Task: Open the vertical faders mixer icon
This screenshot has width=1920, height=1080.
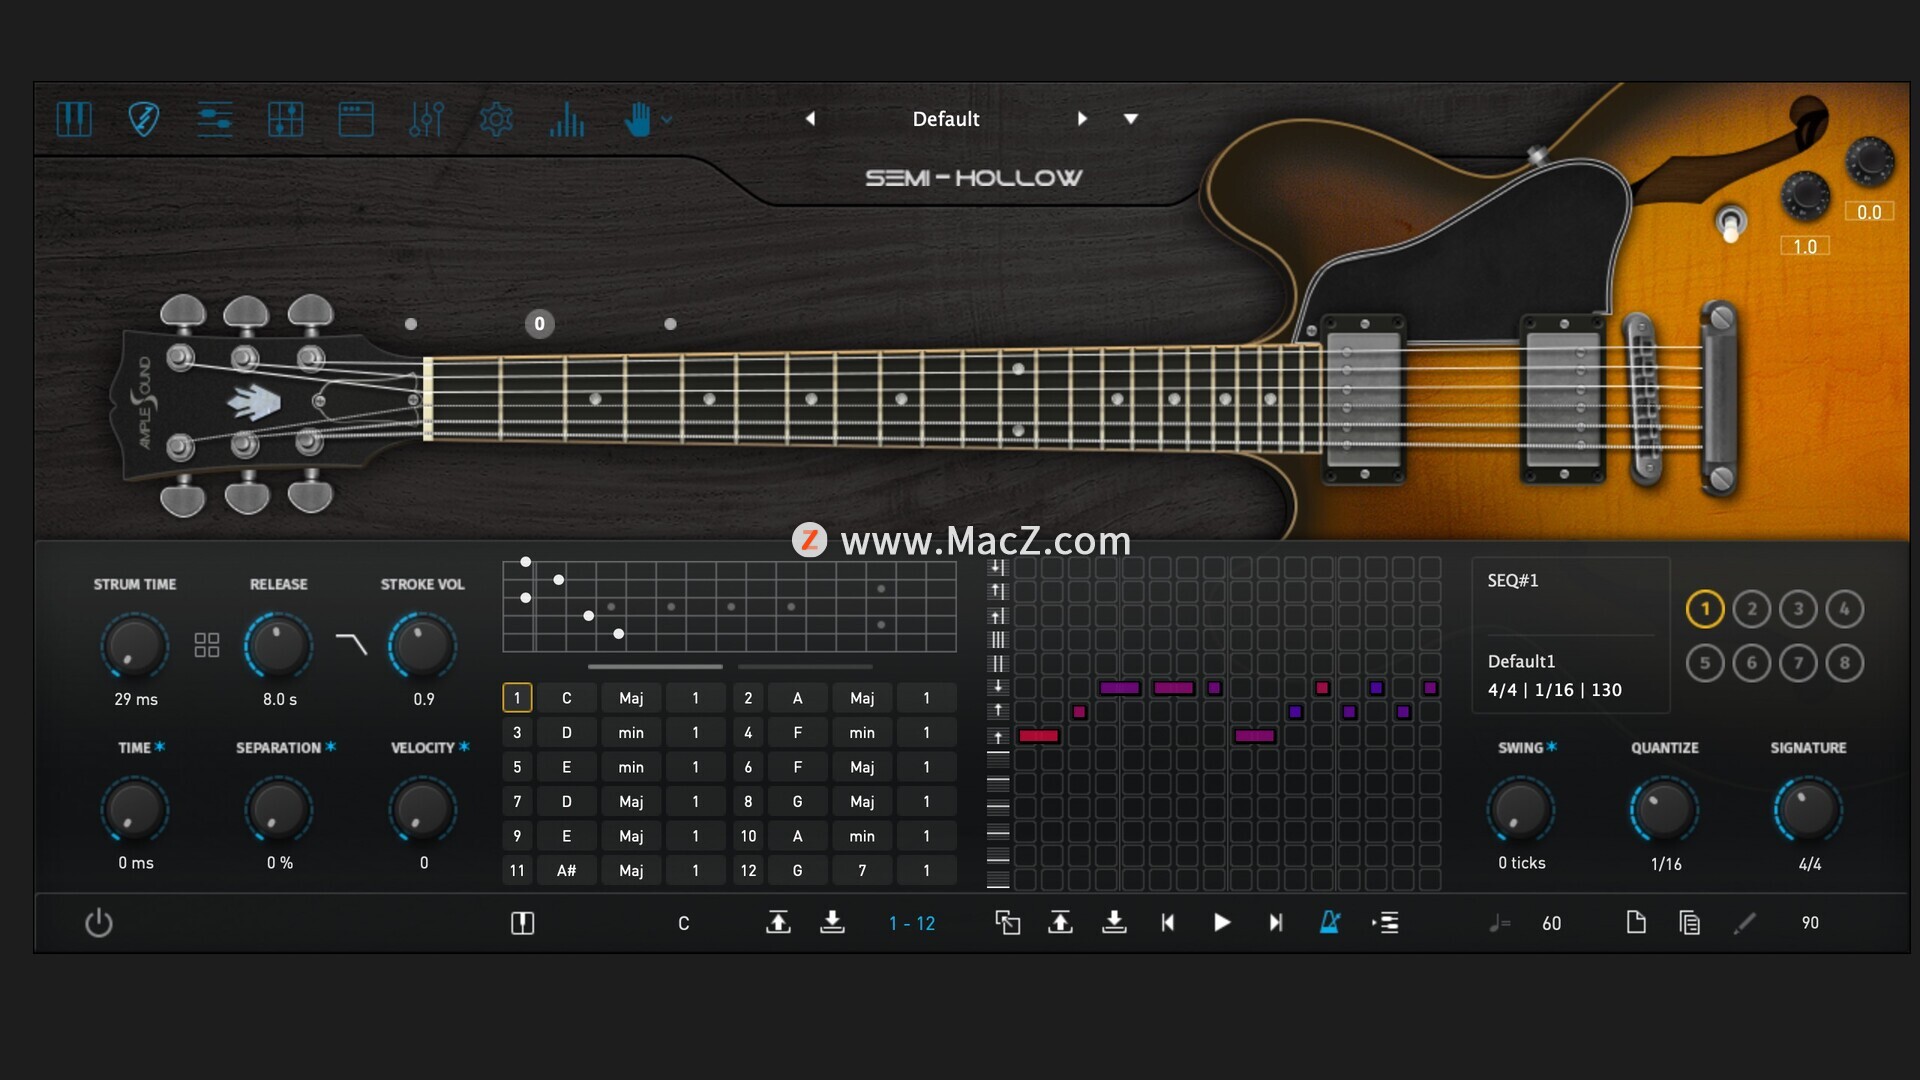Action: coord(426,119)
